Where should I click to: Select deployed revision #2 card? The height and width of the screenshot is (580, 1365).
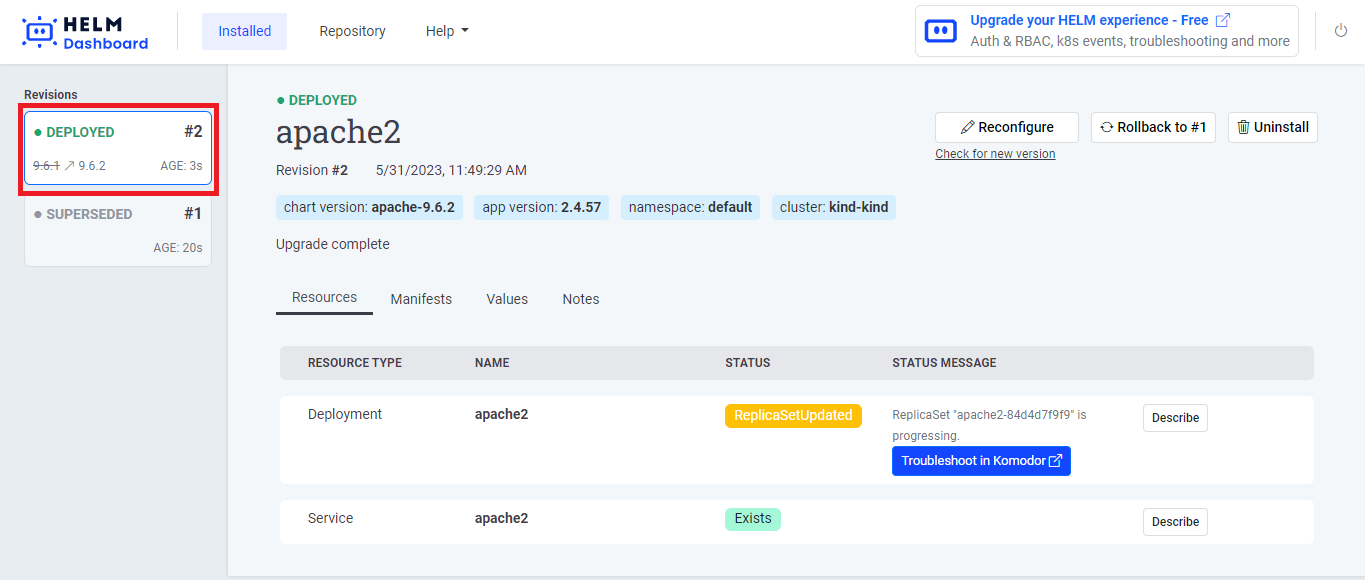tap(118, 148)
